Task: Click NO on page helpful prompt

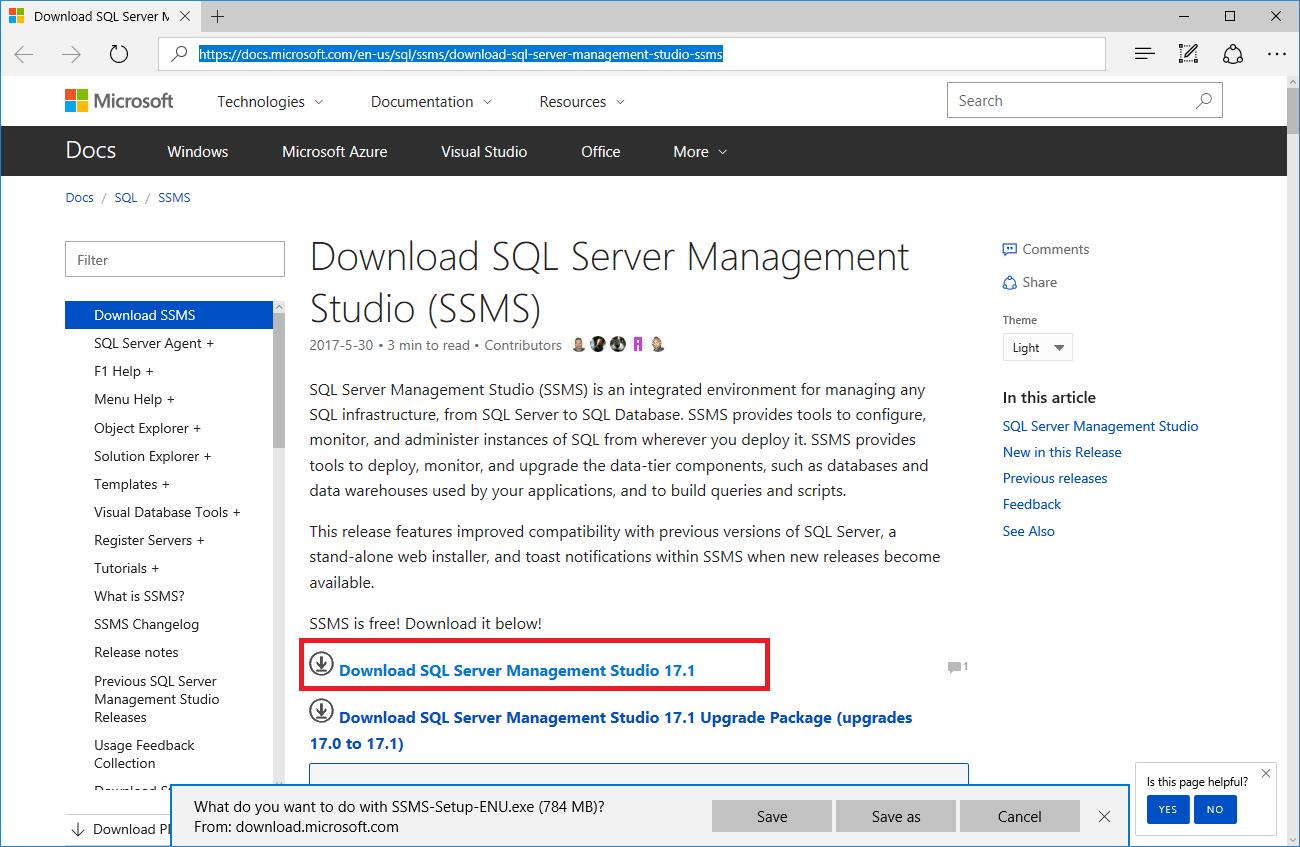Action: point(1215,809)
